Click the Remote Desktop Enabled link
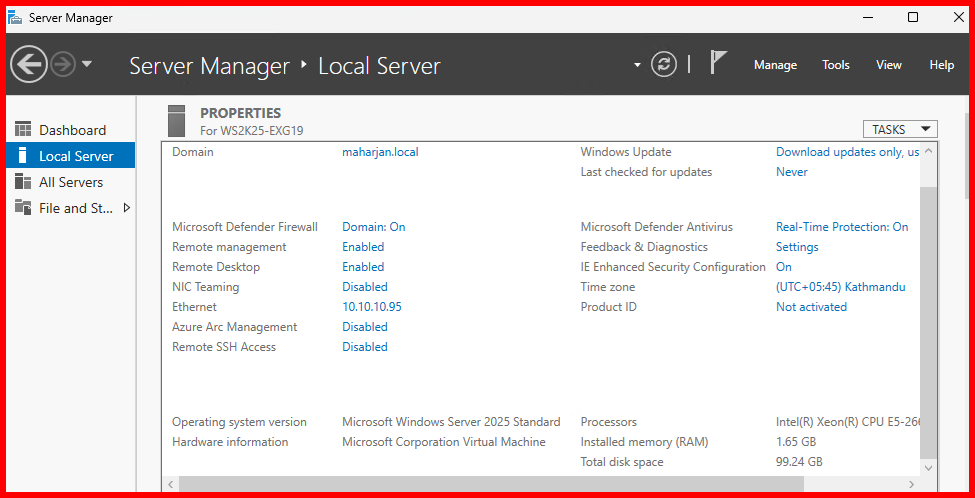Viewport: 975px width, 498px height. 363,267
